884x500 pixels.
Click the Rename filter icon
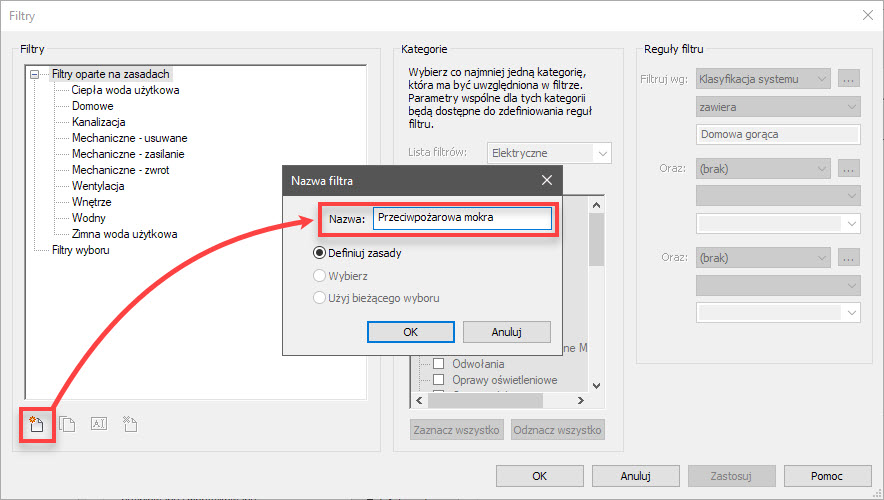[x=98, y=423]
